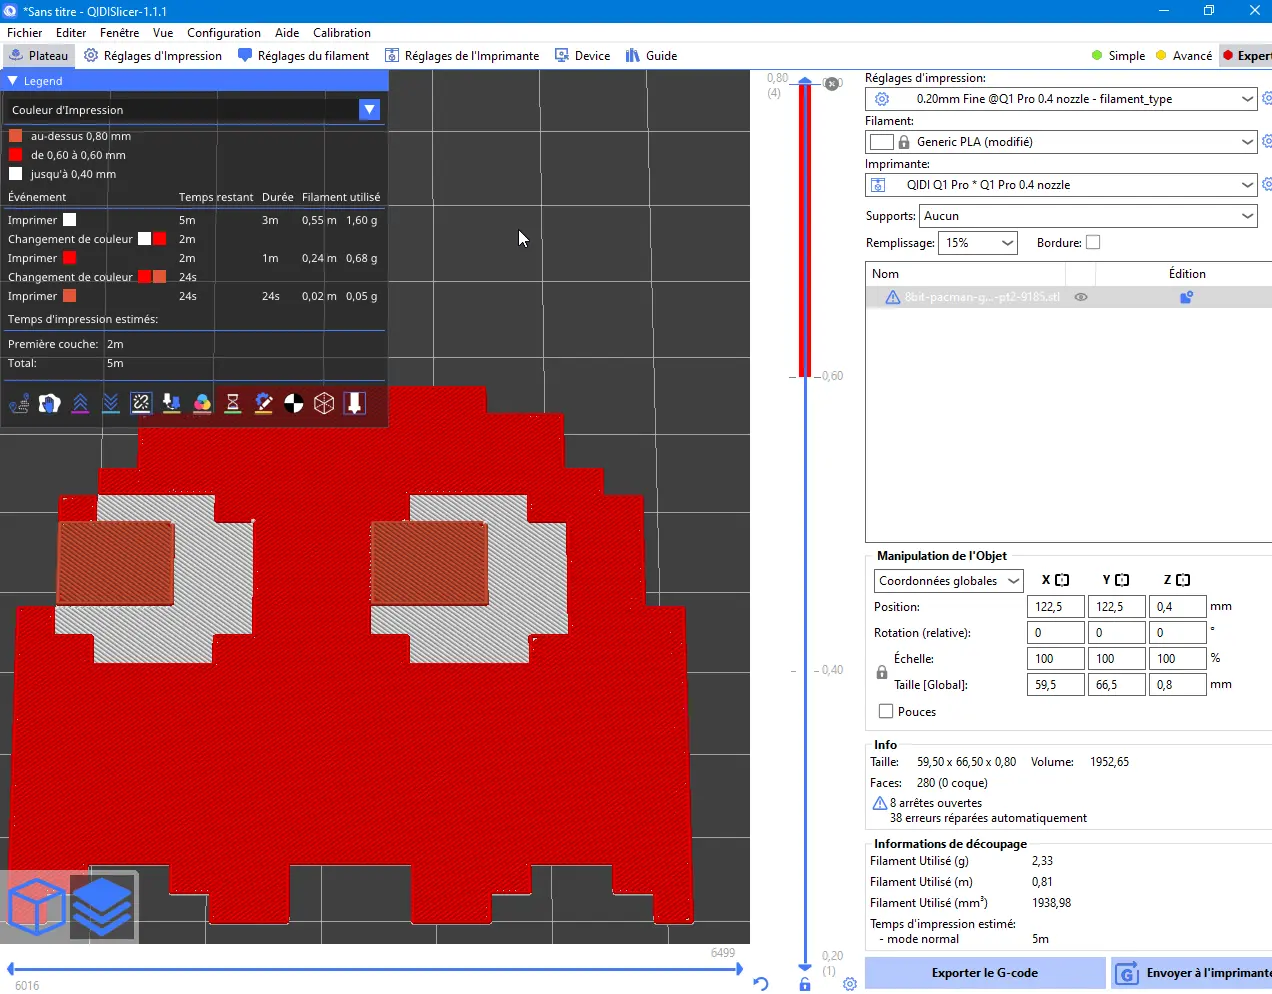Viewport: 1272px width, 994px height.
Task: Click the Plateau tab
Action: pos(39,56)
